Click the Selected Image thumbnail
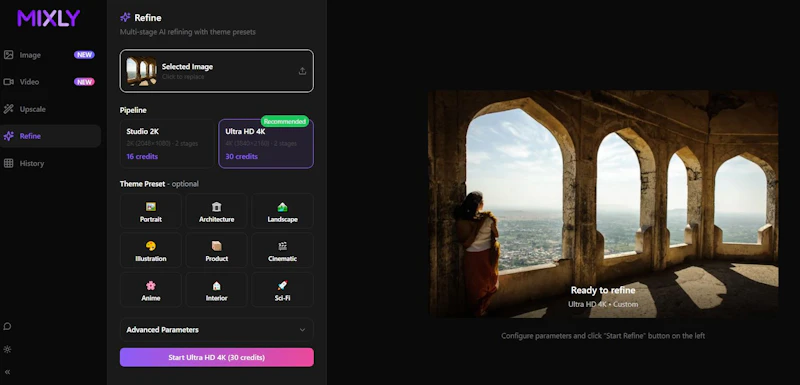 click(x=141, y=71)
